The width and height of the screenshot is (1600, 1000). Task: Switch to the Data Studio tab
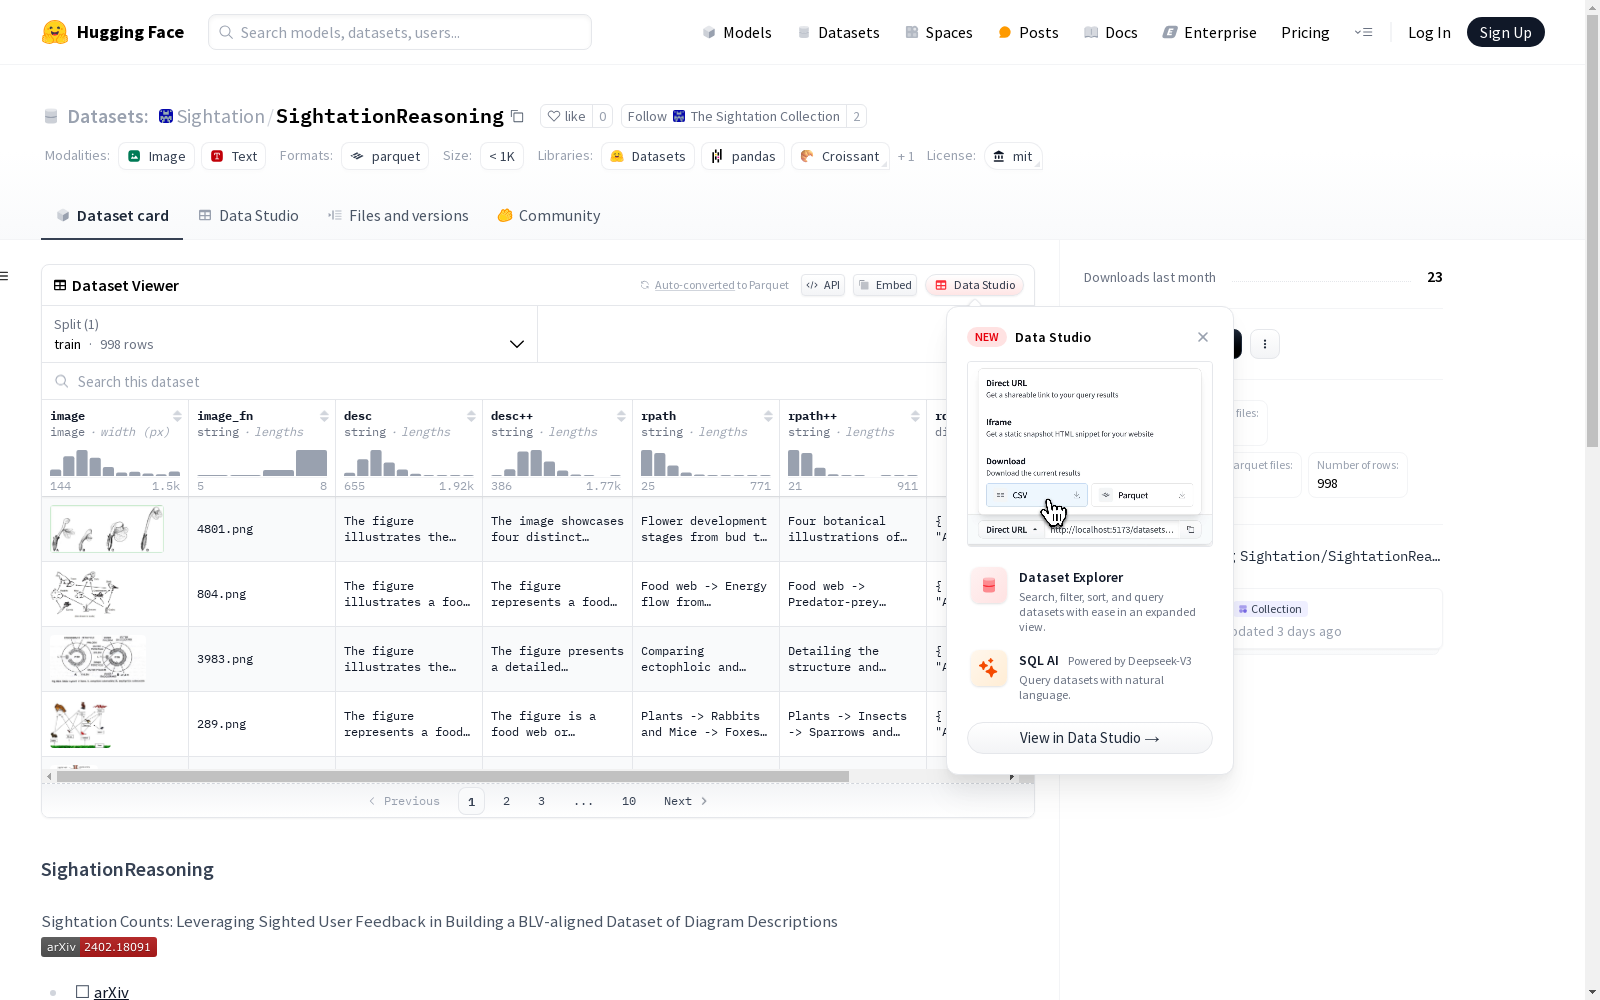[x=249, y=216]
